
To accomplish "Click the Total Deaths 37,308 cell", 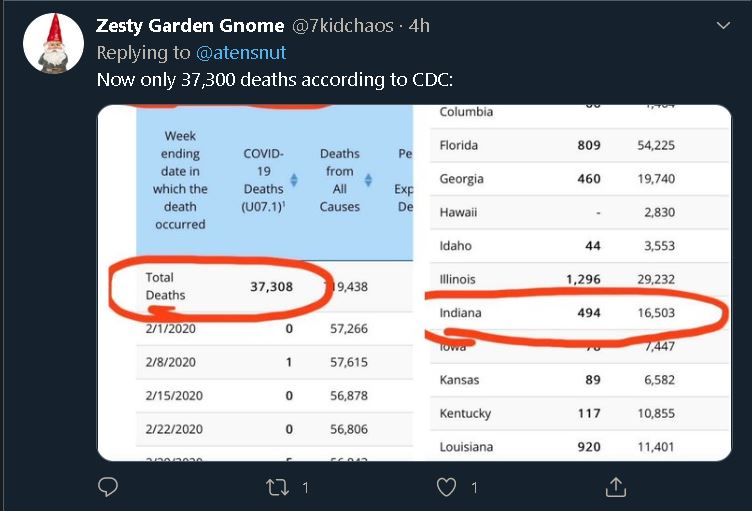I will pos(271,286).
